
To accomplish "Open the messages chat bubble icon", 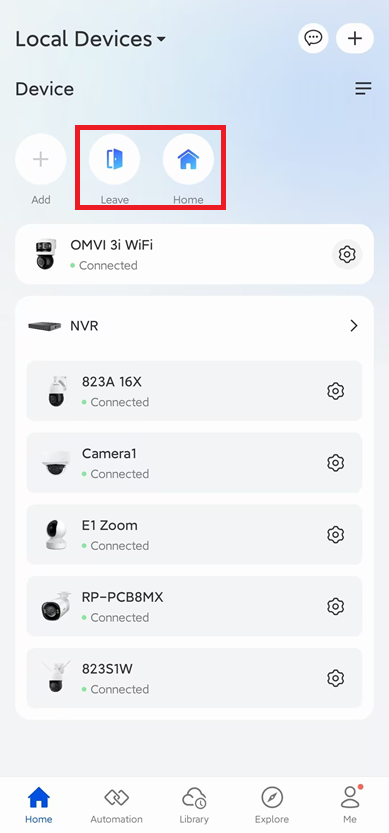I will pyautogui.click(x=313, y=38).
